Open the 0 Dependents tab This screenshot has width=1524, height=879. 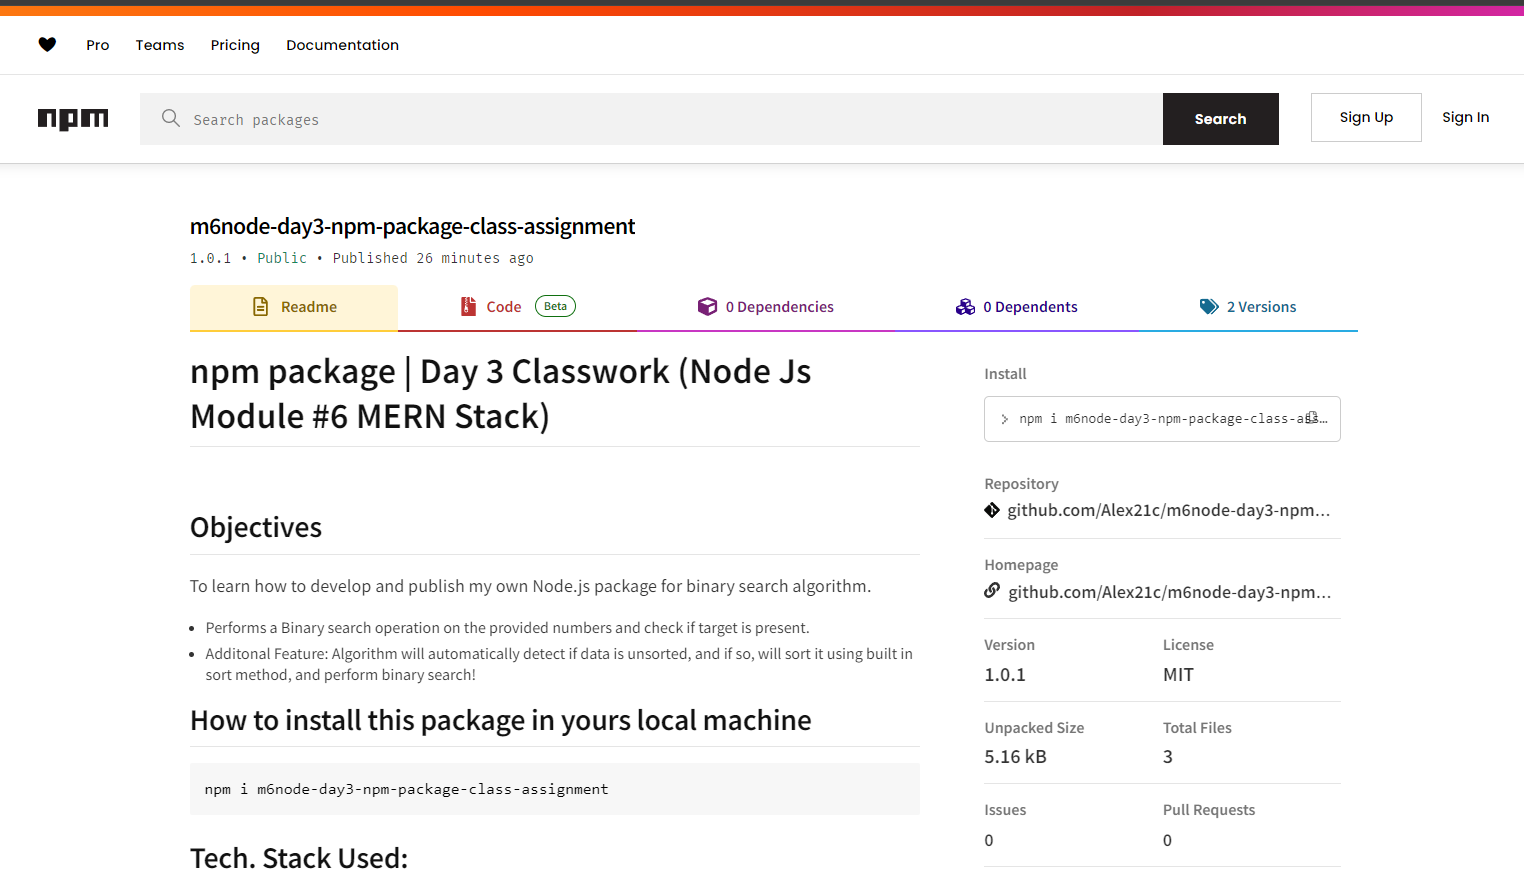click(x=1017, y=308)
